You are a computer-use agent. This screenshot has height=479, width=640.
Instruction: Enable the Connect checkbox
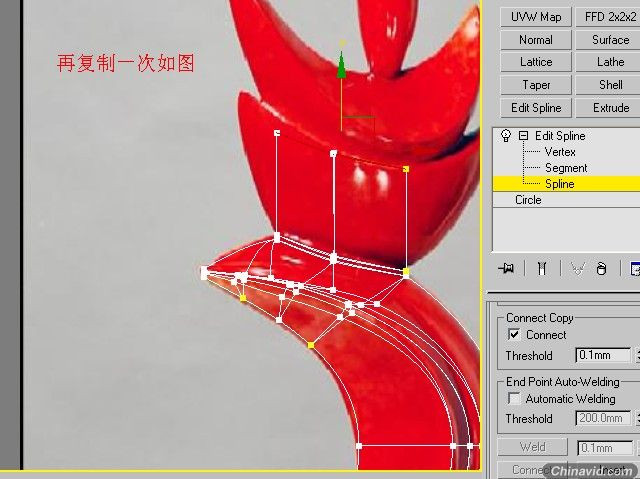(514, 335)
